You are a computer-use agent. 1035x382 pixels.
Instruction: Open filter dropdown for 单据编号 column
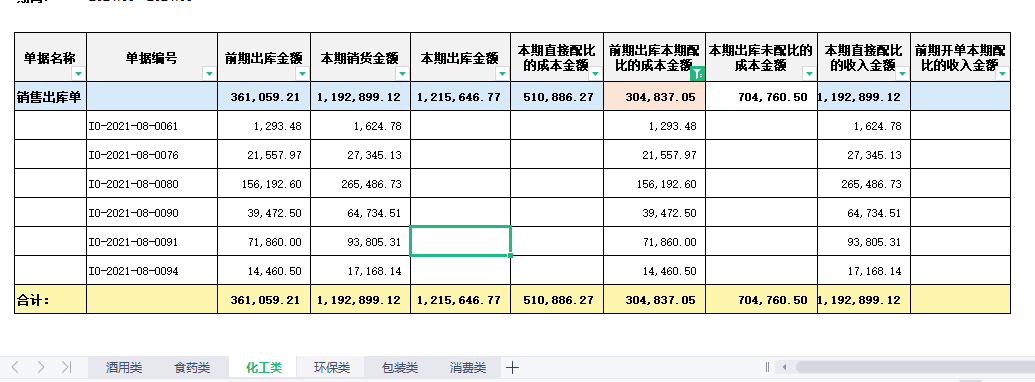click(209, 74)
